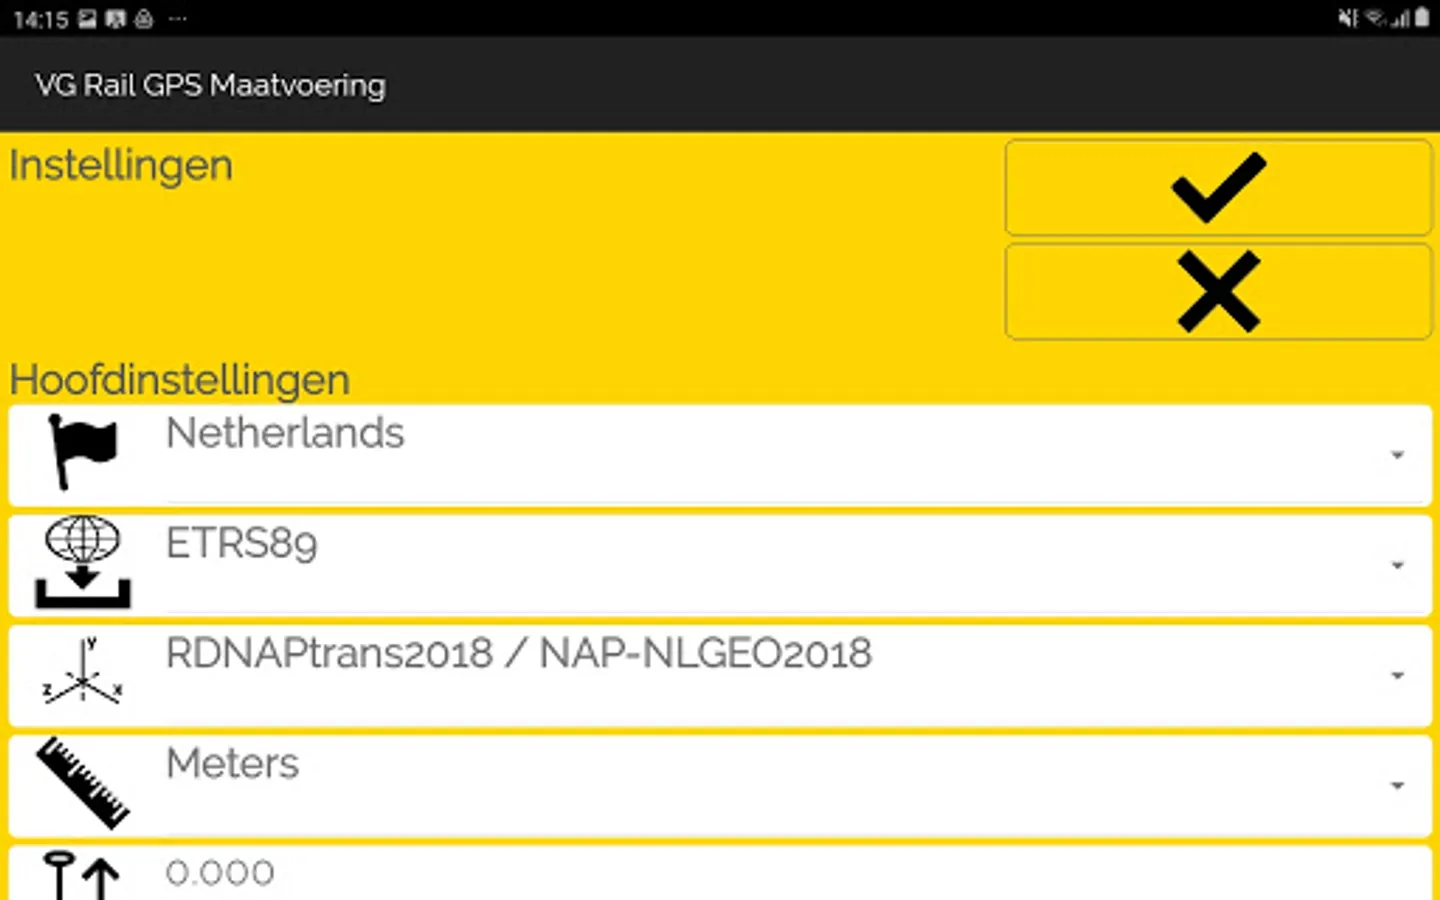1440x900 pixels.
Task: Tap the Hoofdinstellingen section heading
Action: pyautogui.click(x=180, y=381)
